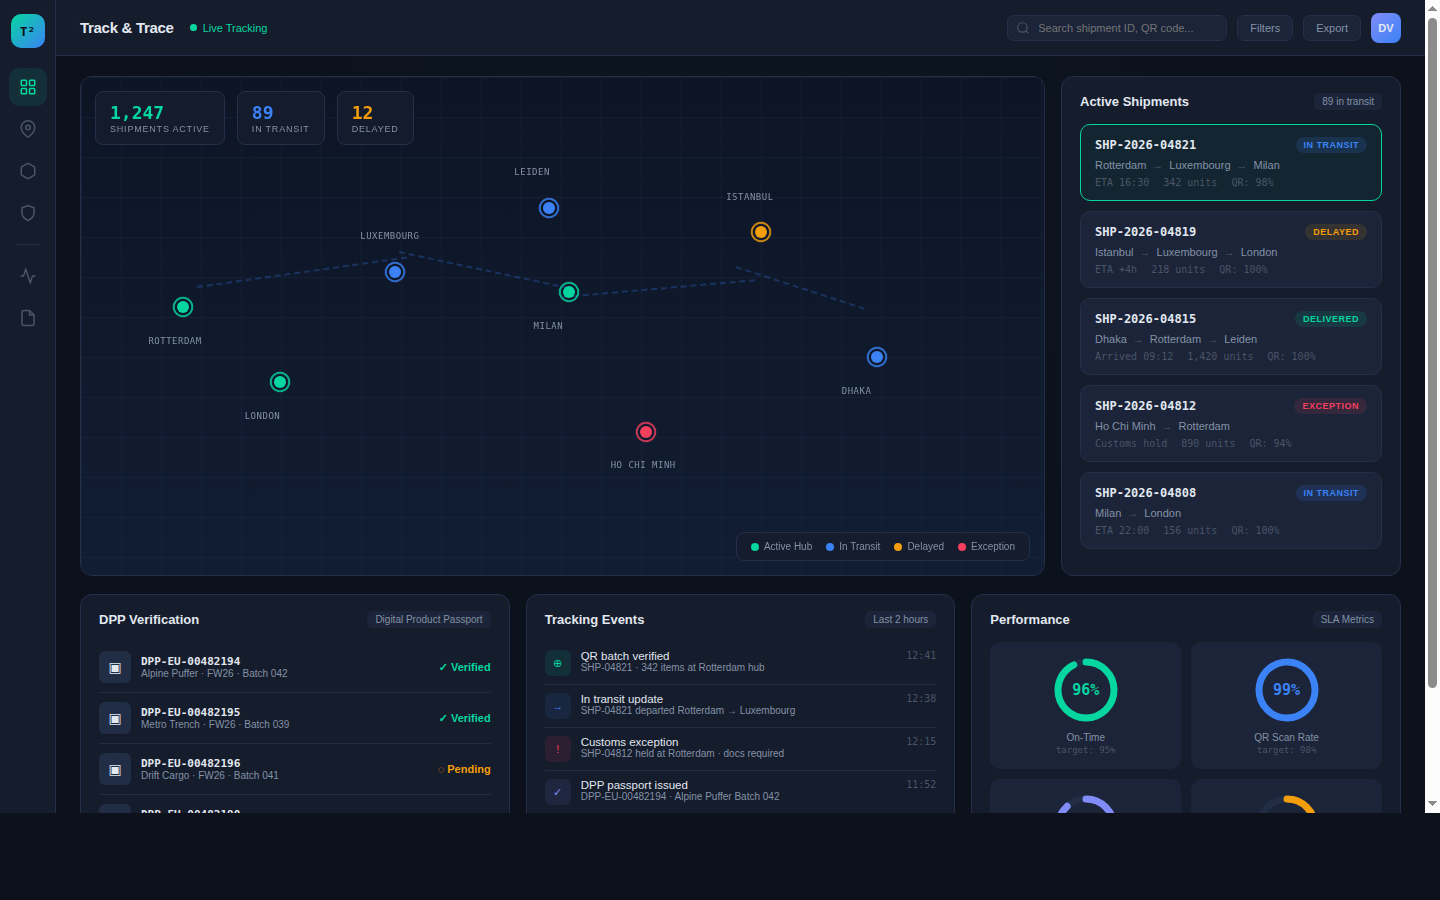Click the In transit update arrow icon
This screenshot has width=1440, height=900.
558,706
